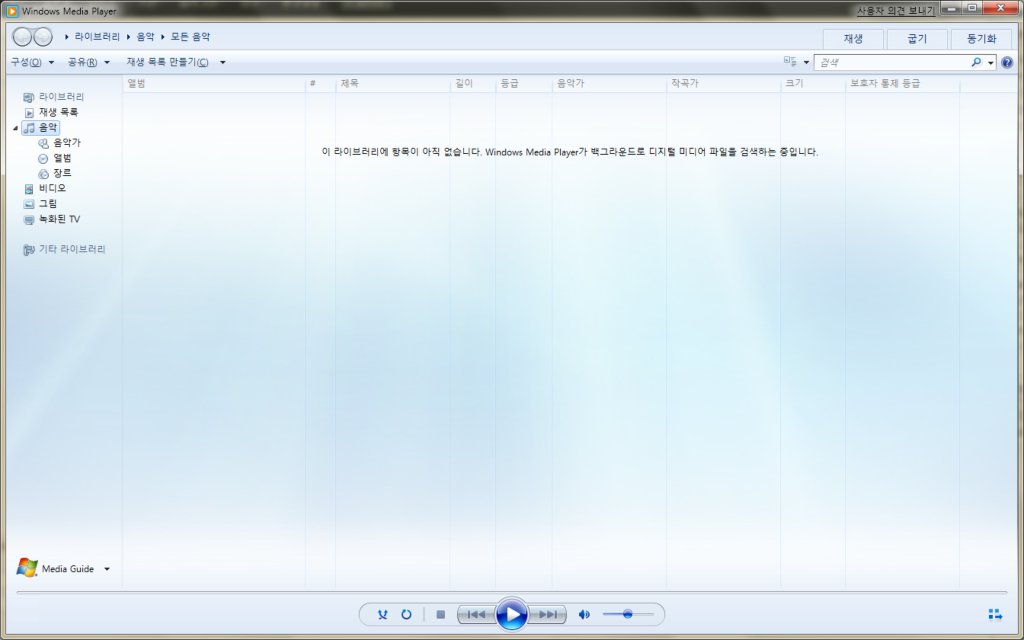Open the help question mark icon

1007,63
